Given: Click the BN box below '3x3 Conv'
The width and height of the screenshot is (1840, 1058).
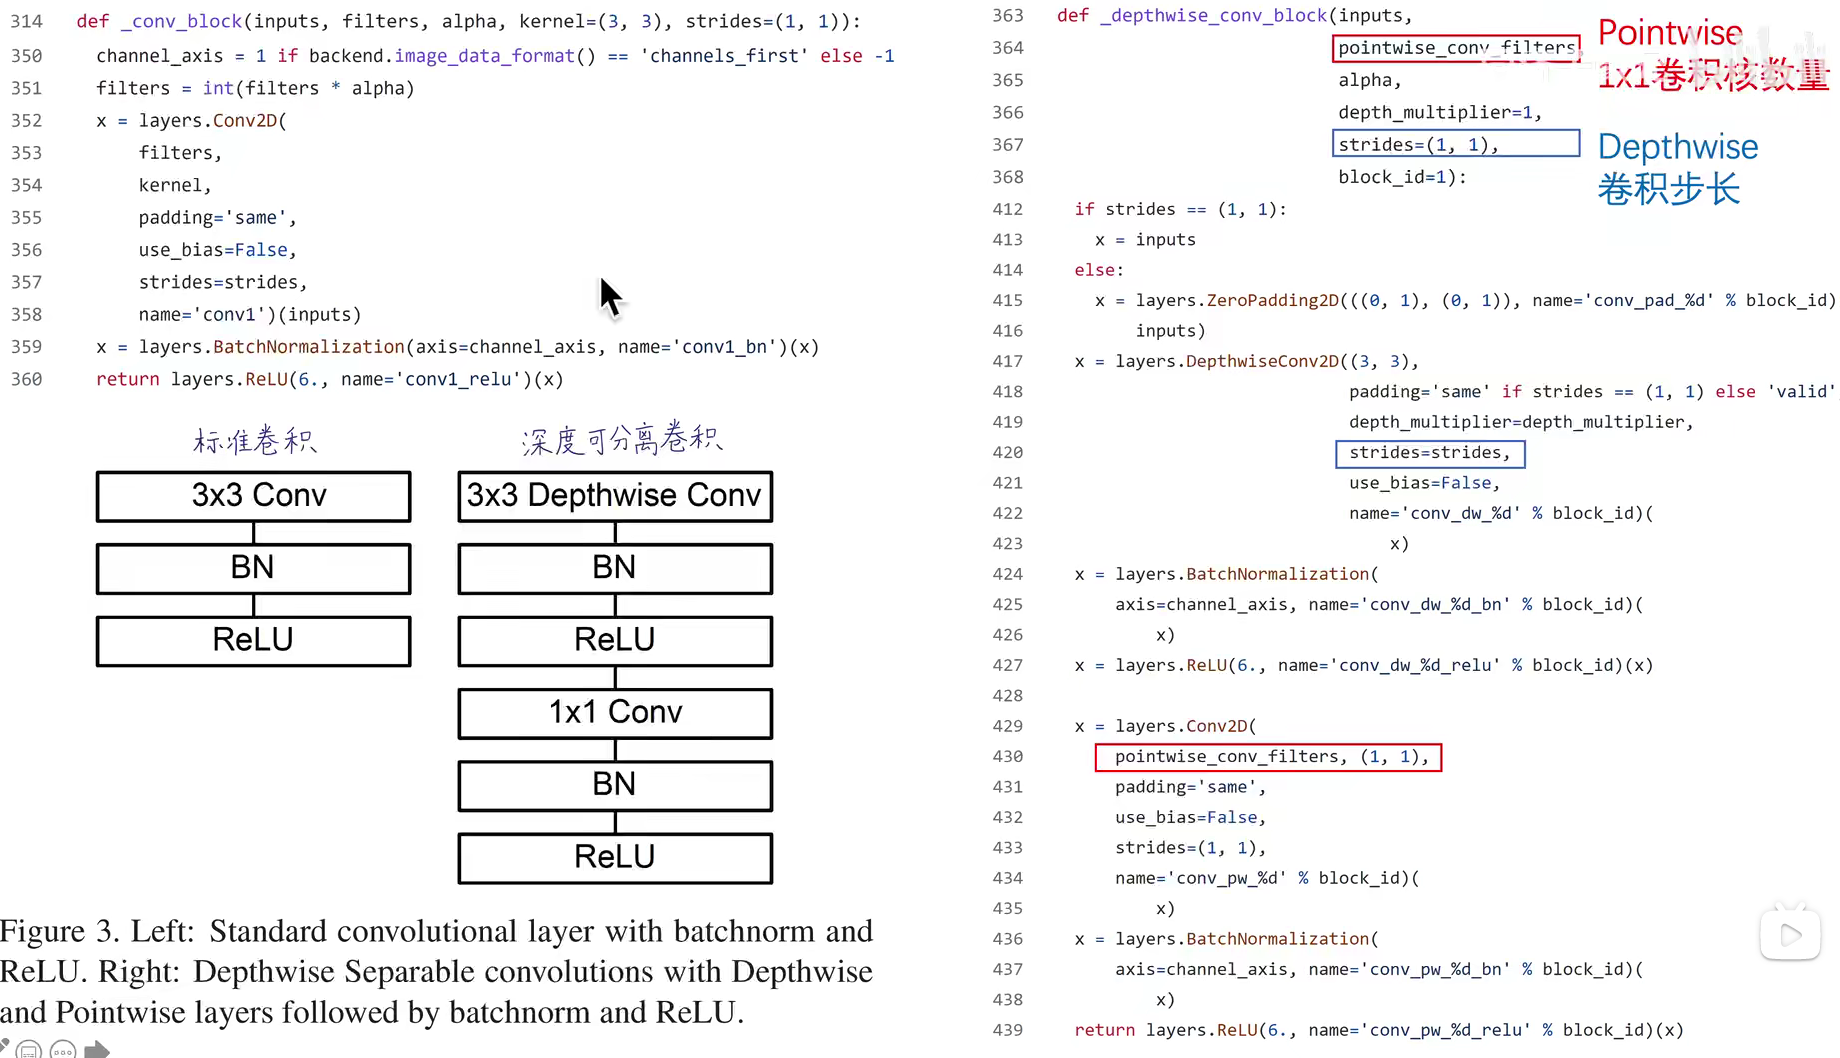Looking at the screenshot, I should pos(254,568).
